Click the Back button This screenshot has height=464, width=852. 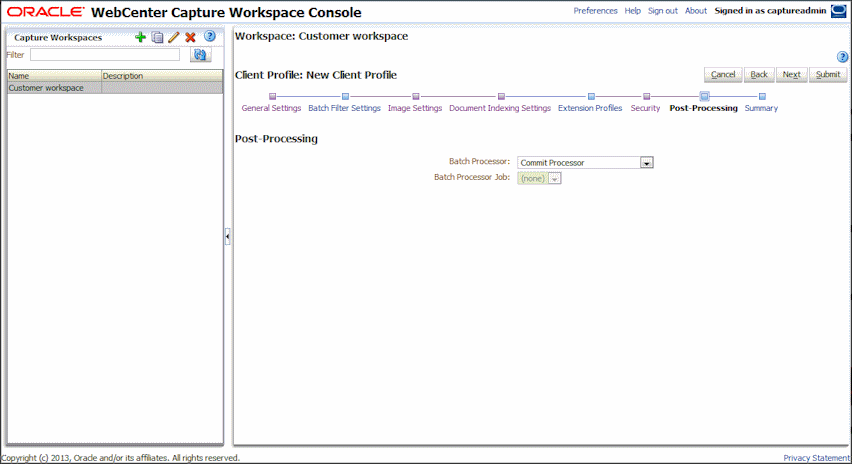click(759, 74)
